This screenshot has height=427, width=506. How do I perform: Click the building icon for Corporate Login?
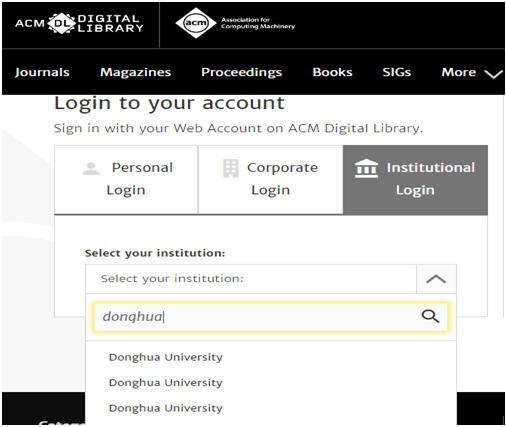click(x=231, y=168)
